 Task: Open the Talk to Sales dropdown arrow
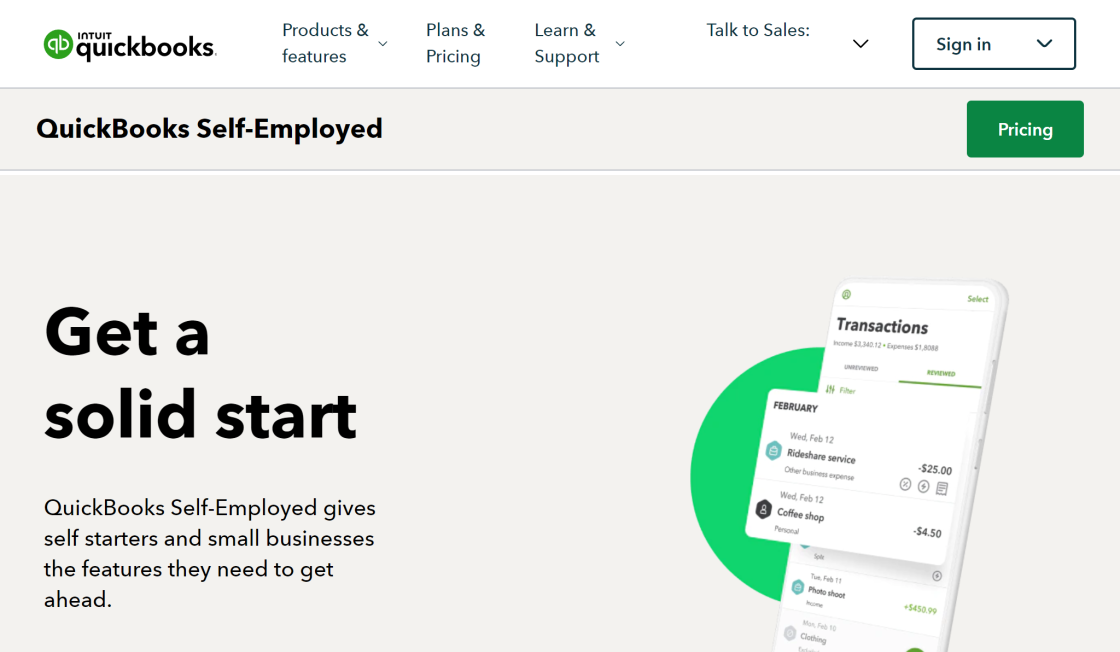(x=860, y=44)
